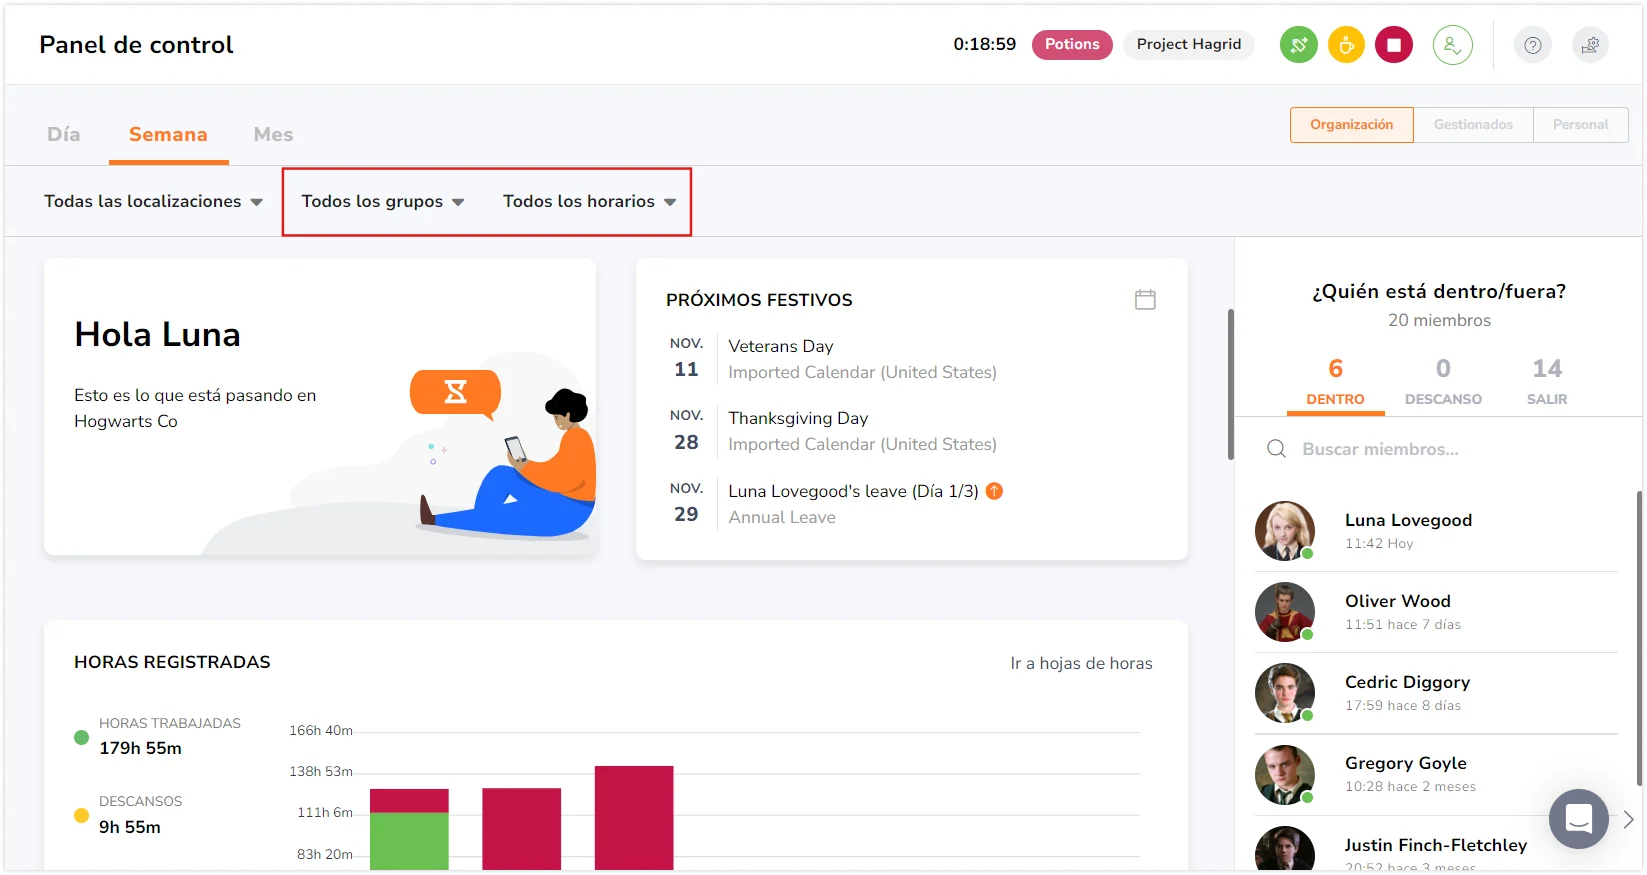Click green Horas Trabajadas legend dot
The image size is (1647, 875).
(x=82, y=737)
